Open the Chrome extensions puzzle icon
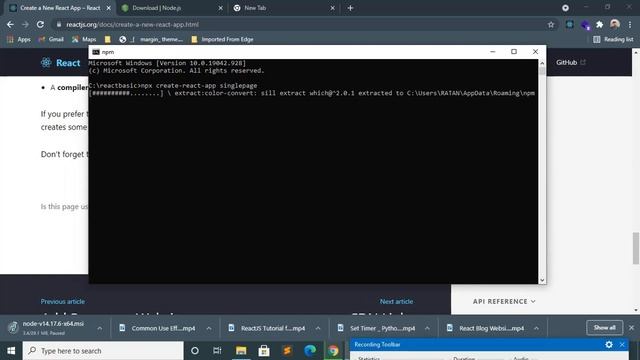This screenshot has height=360, width=640. tap(600, 24)
